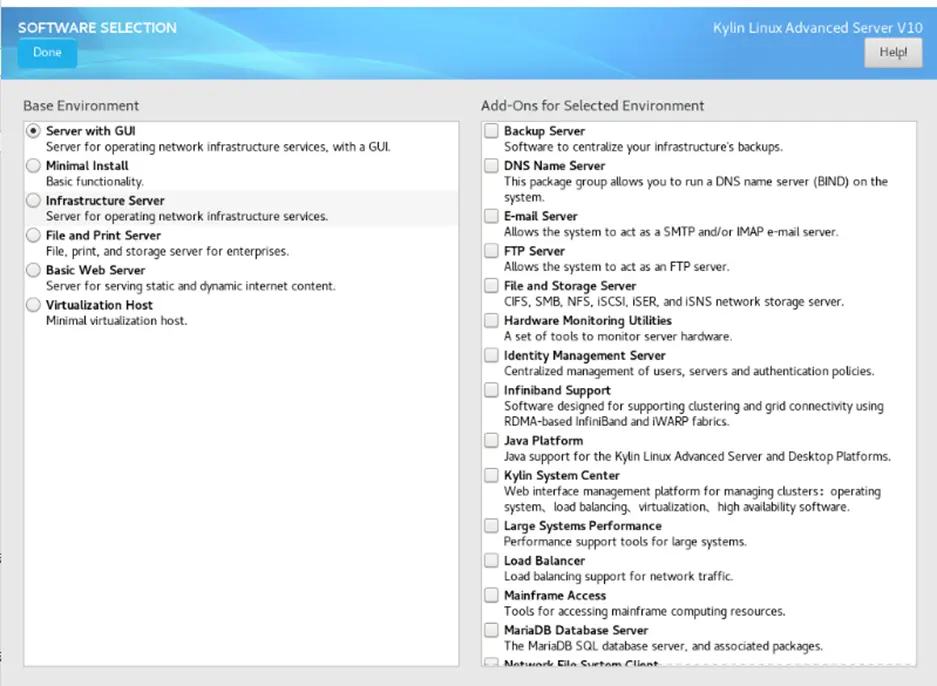
Task: Check Hardware Monitoring Utilities box
Action: [x=491, y=320]
